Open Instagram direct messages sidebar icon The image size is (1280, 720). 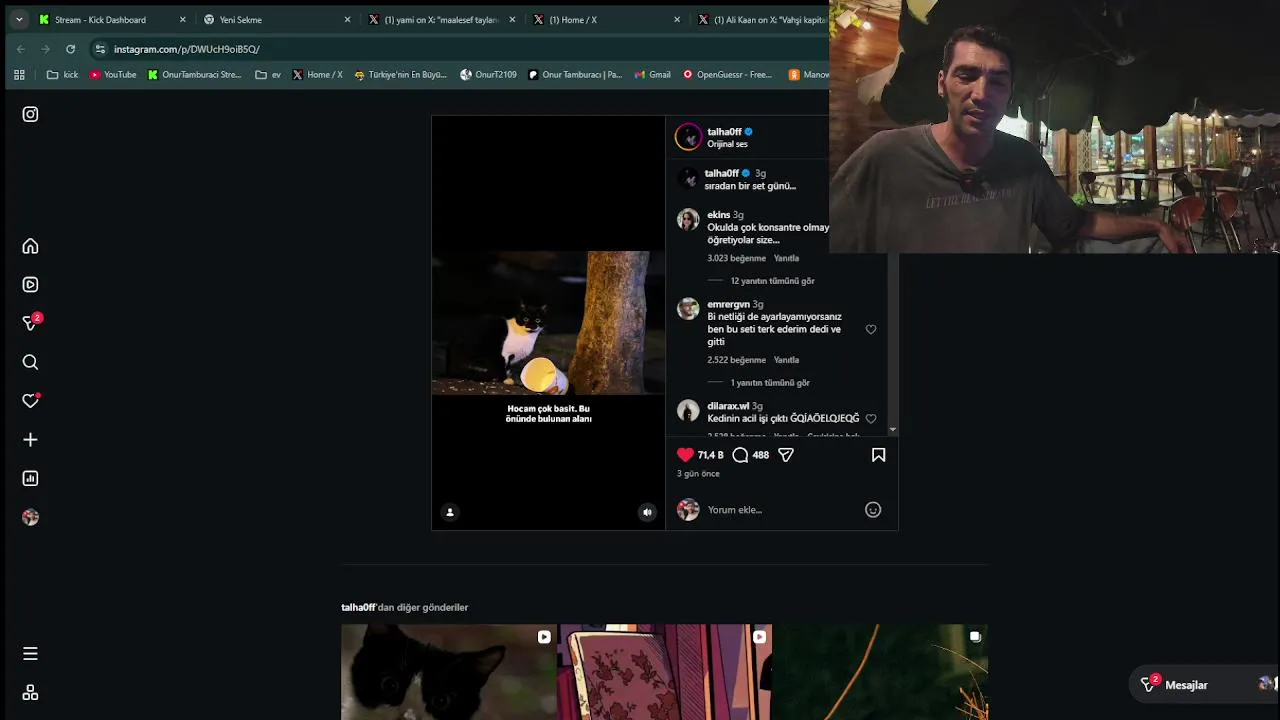pos(30,323)
